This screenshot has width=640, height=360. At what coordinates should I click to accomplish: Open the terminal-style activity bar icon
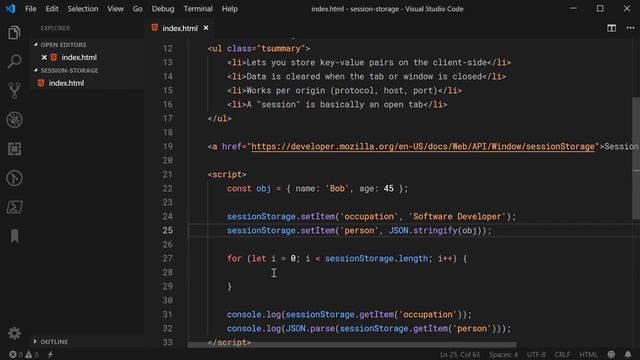click(x=14, y=207)
